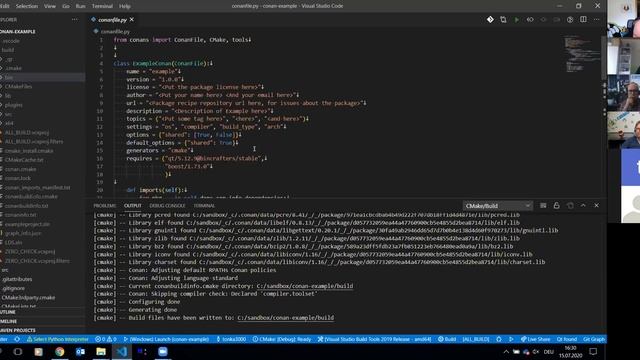Open the View menu

click(50, 6)
